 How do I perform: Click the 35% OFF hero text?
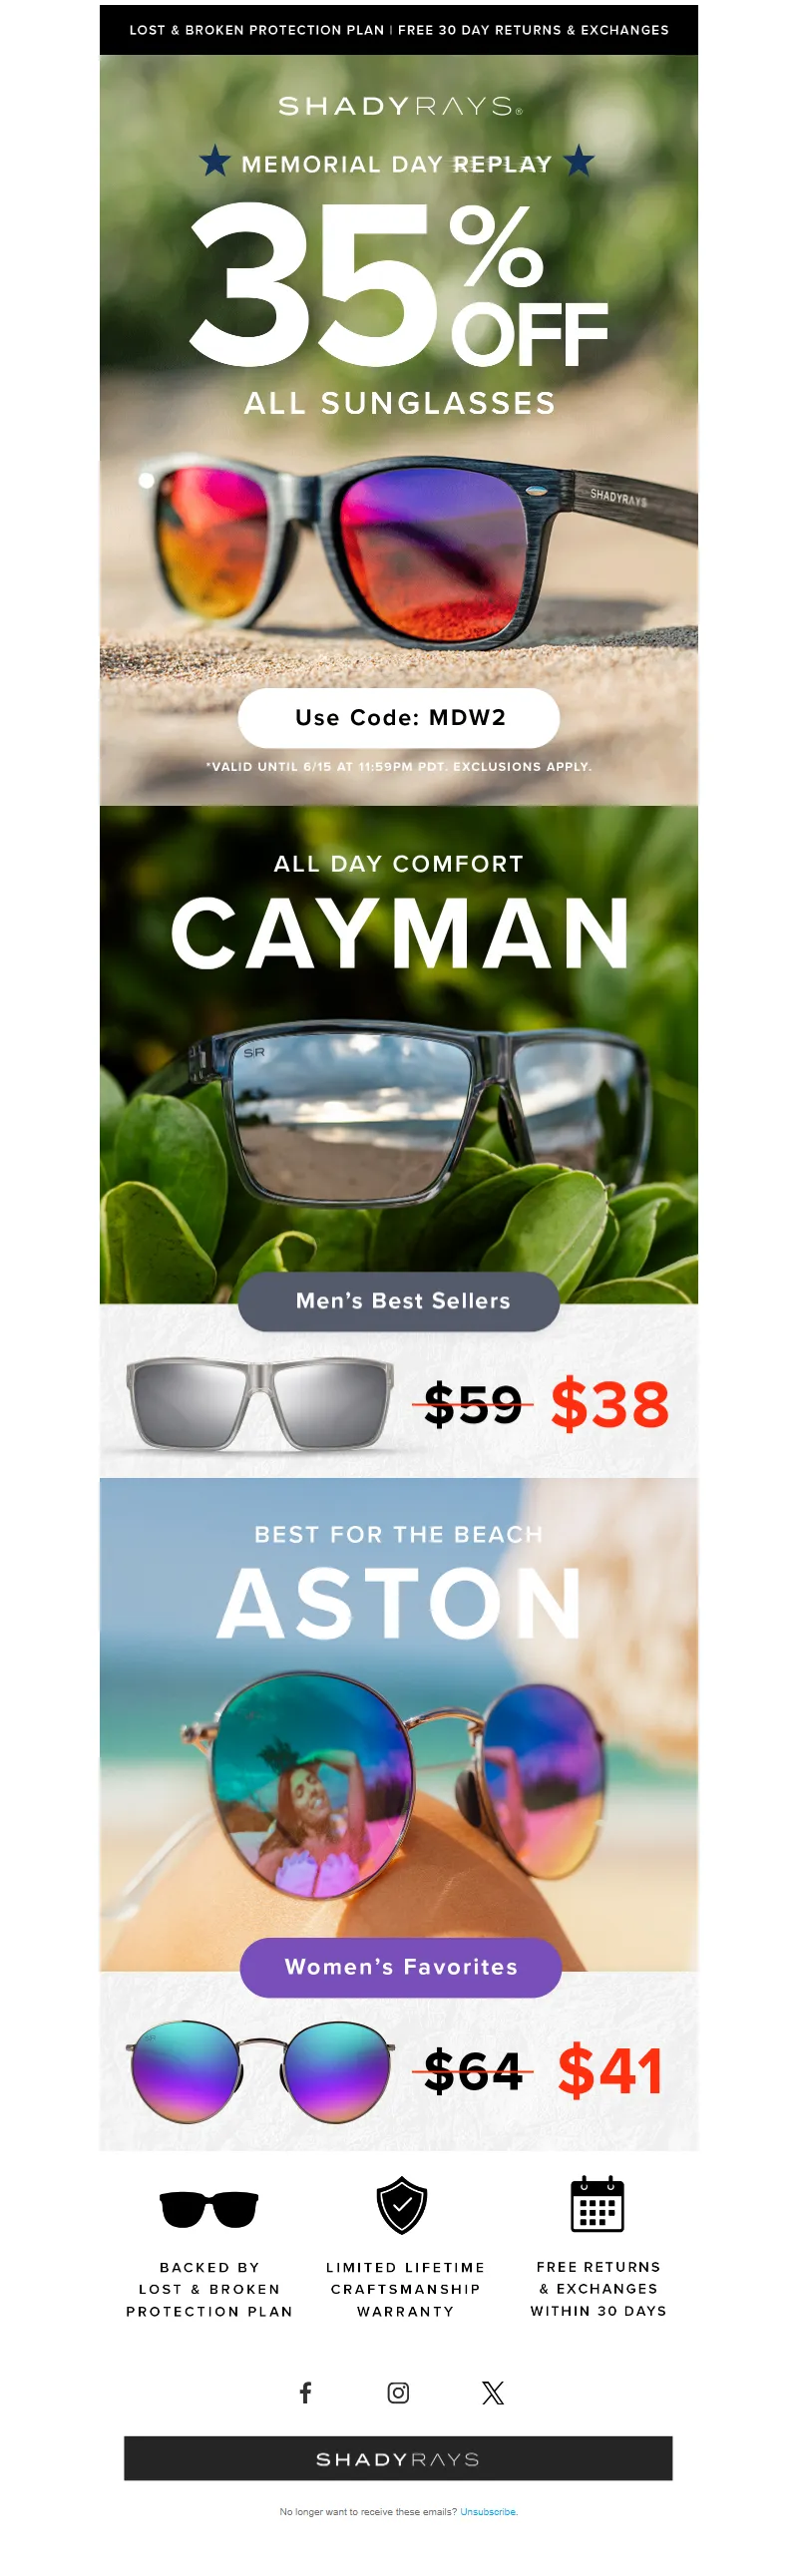[399, 284]
